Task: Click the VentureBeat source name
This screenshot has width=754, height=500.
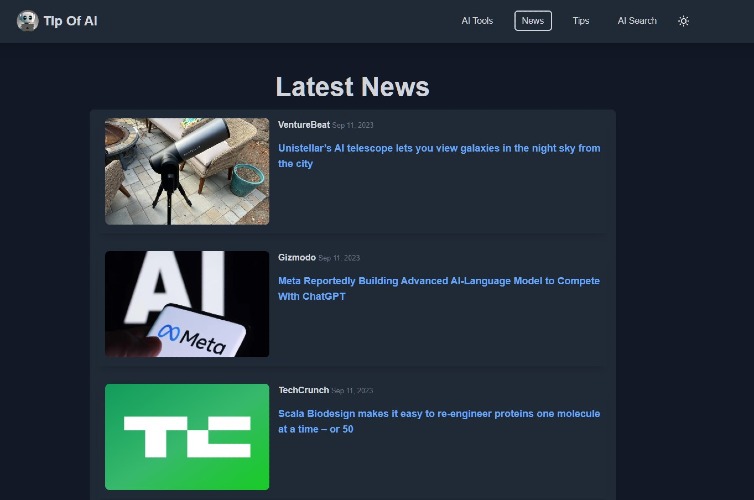Action: click(x=304, y=125)
